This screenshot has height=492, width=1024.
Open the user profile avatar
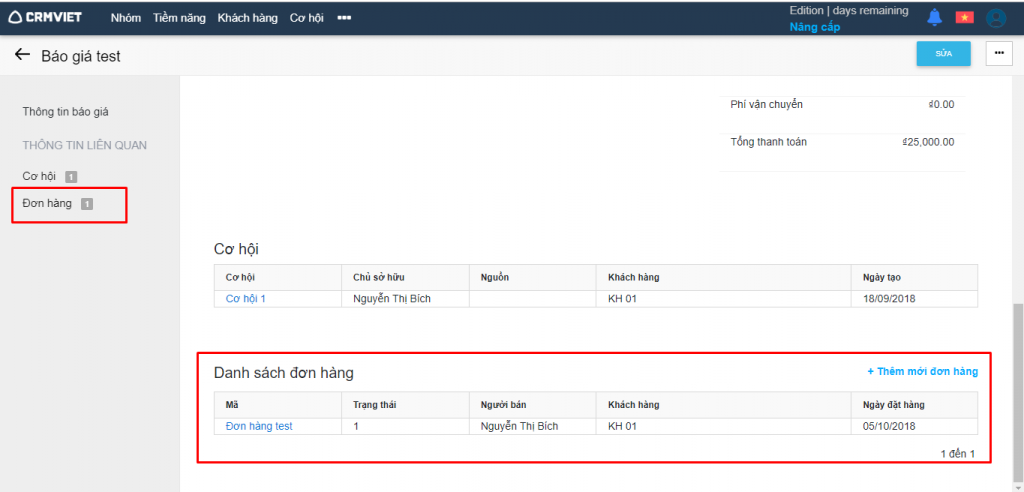coord(995,18)
